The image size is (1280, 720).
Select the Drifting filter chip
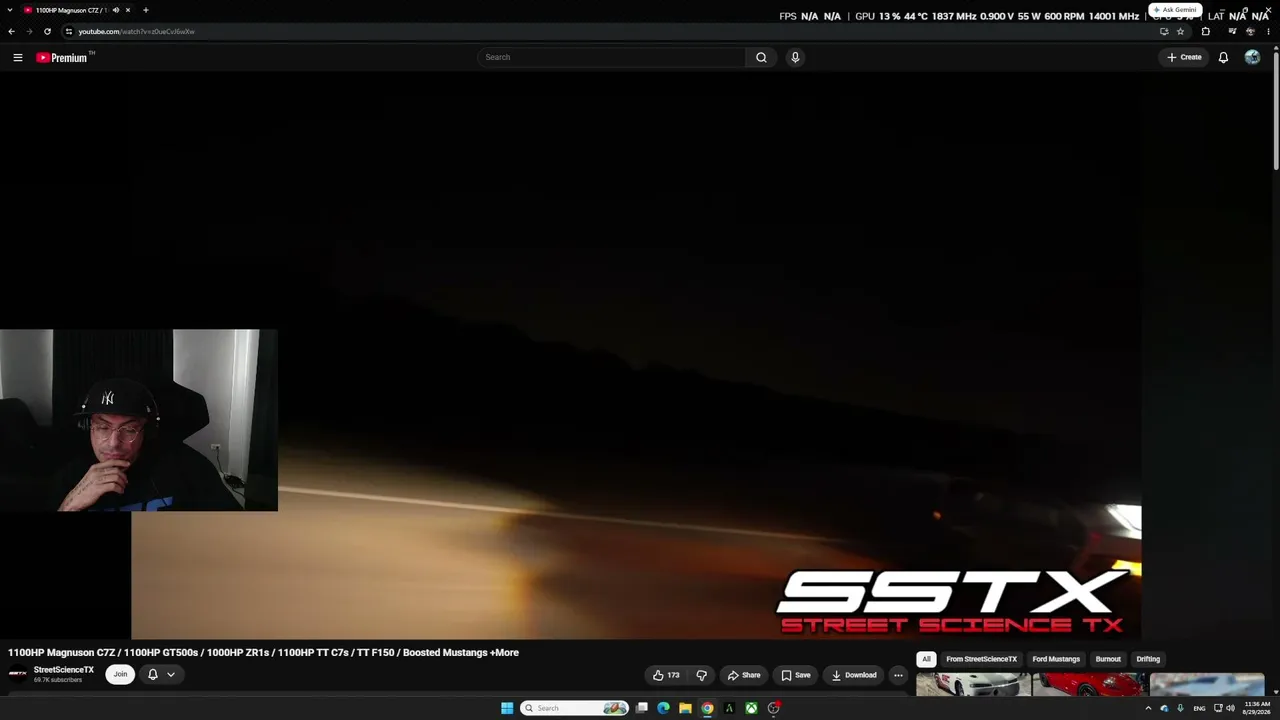click(x=1148, y=659)
